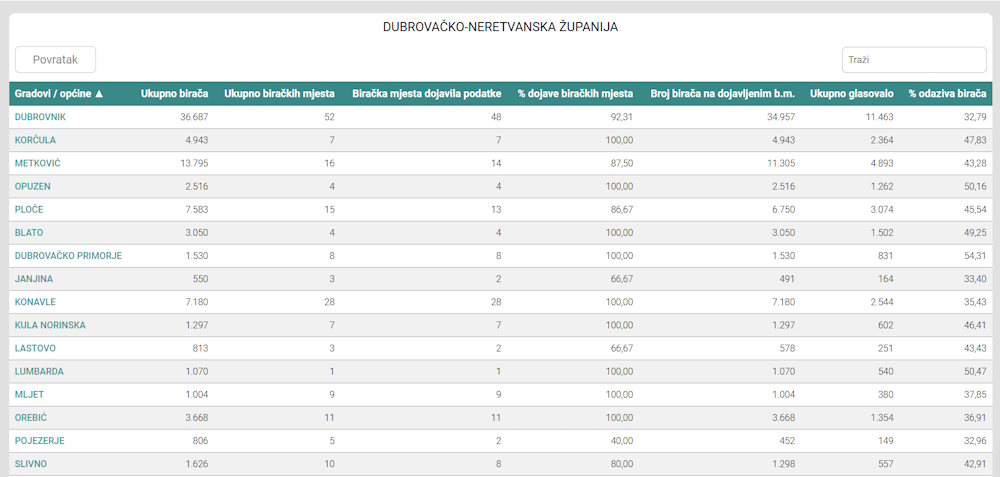The width and height of the screenshot is (1000, 477).
Task: Open the PLOČE link
Action: (x=29, y=210)
